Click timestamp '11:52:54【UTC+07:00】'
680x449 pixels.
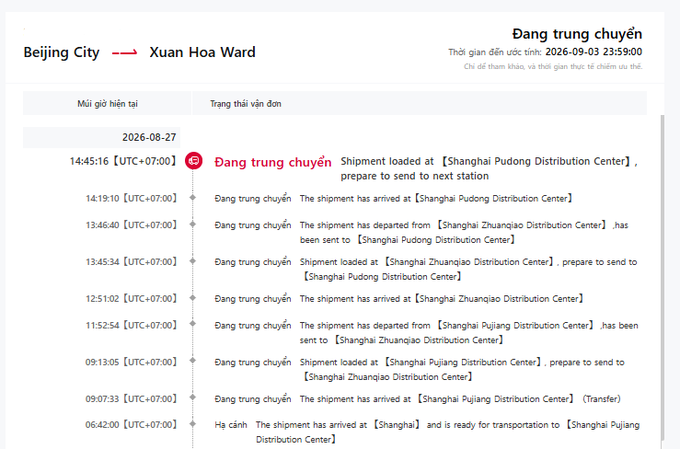[132, 325]
